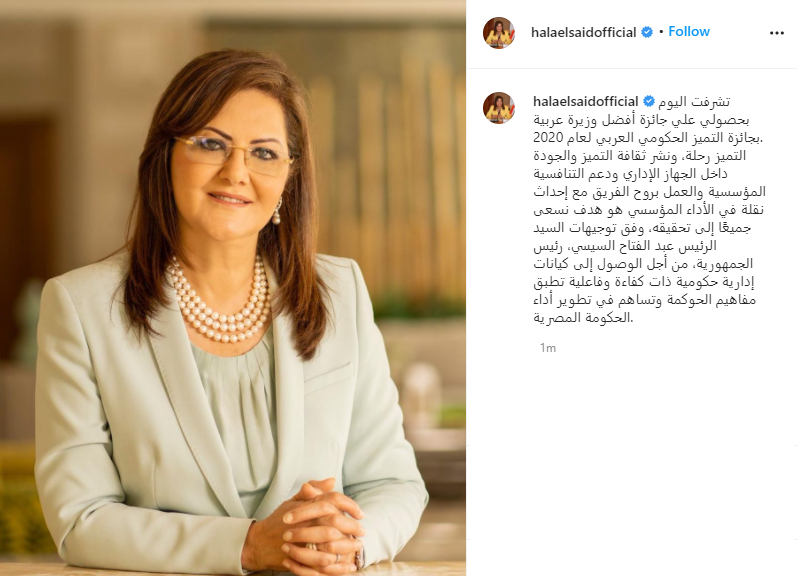
Task: Click the 1m post timestamp
Action: [x=547, y=348]
